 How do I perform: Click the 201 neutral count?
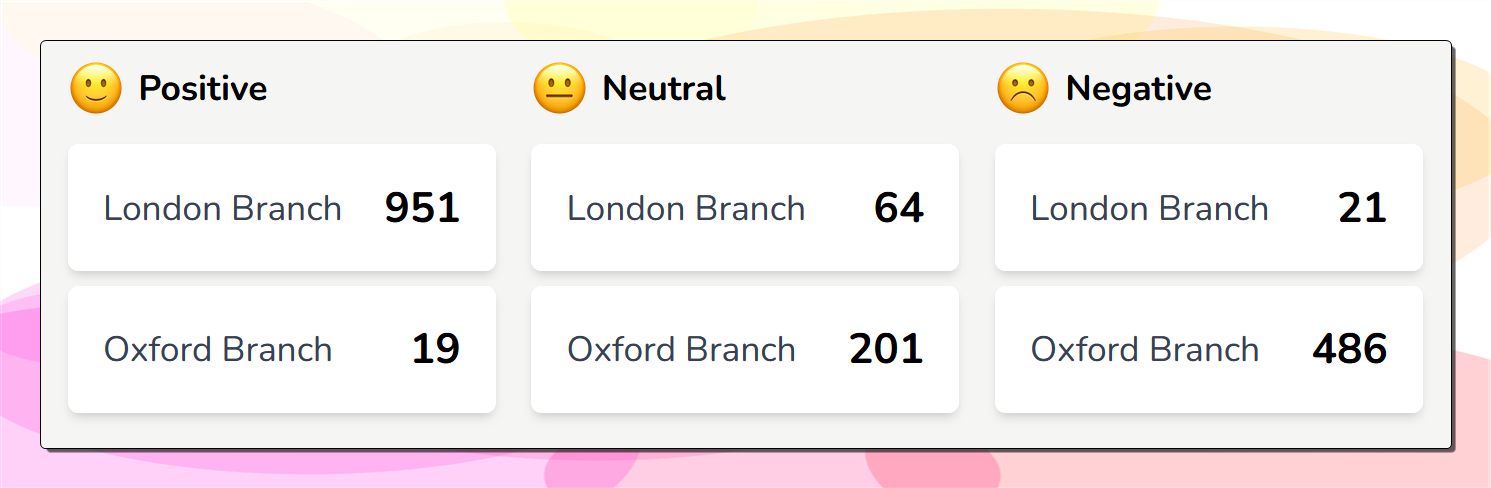(886, 350)
